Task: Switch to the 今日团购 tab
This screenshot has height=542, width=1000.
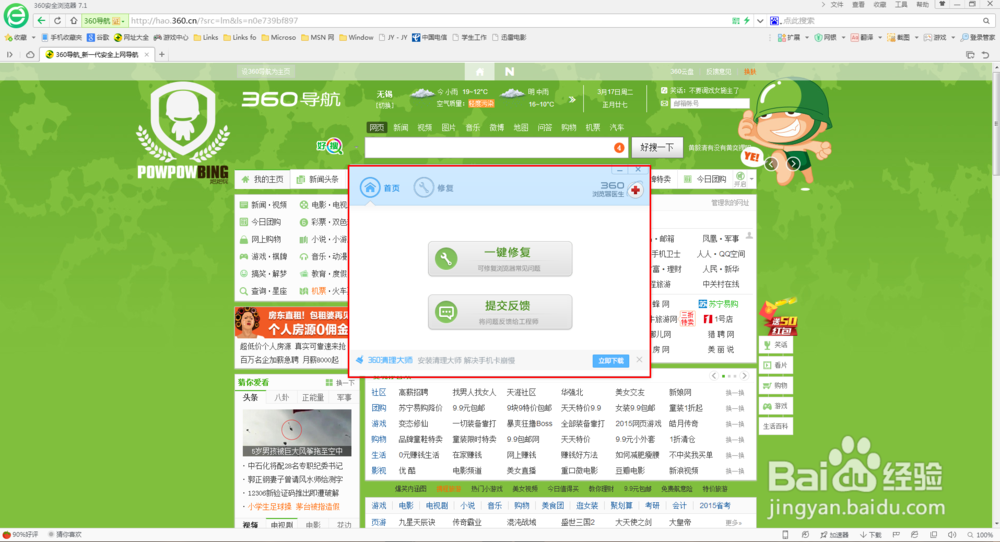Action: point(705,179)
